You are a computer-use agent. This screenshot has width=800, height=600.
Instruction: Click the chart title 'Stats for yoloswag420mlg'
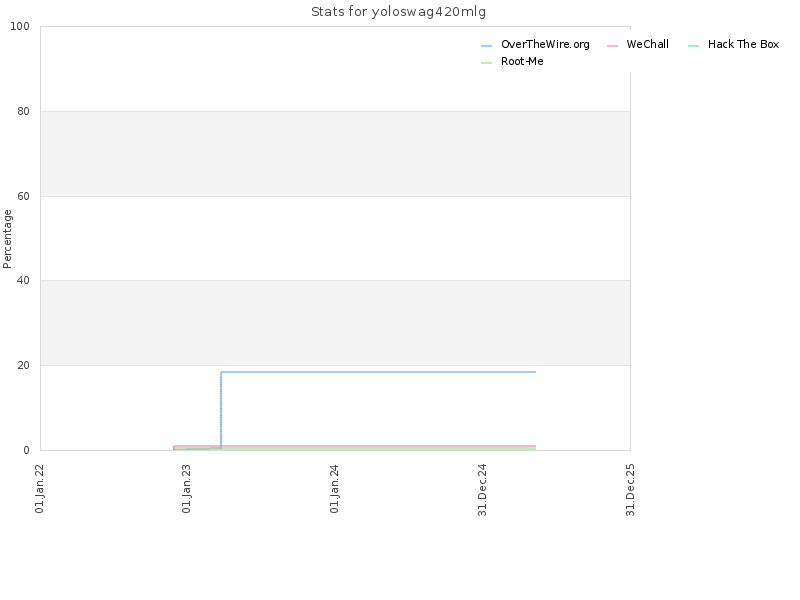[x=398, y=12]
